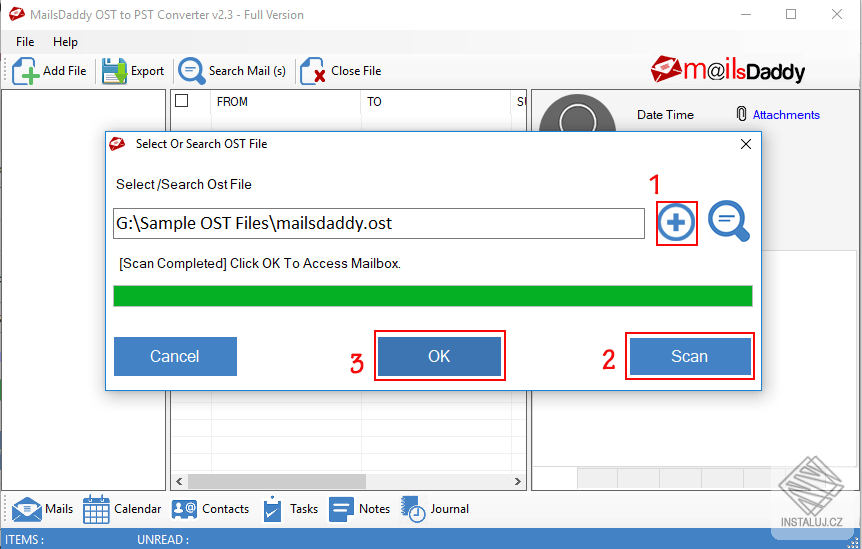Click the OST file path input field

point(379,223)
